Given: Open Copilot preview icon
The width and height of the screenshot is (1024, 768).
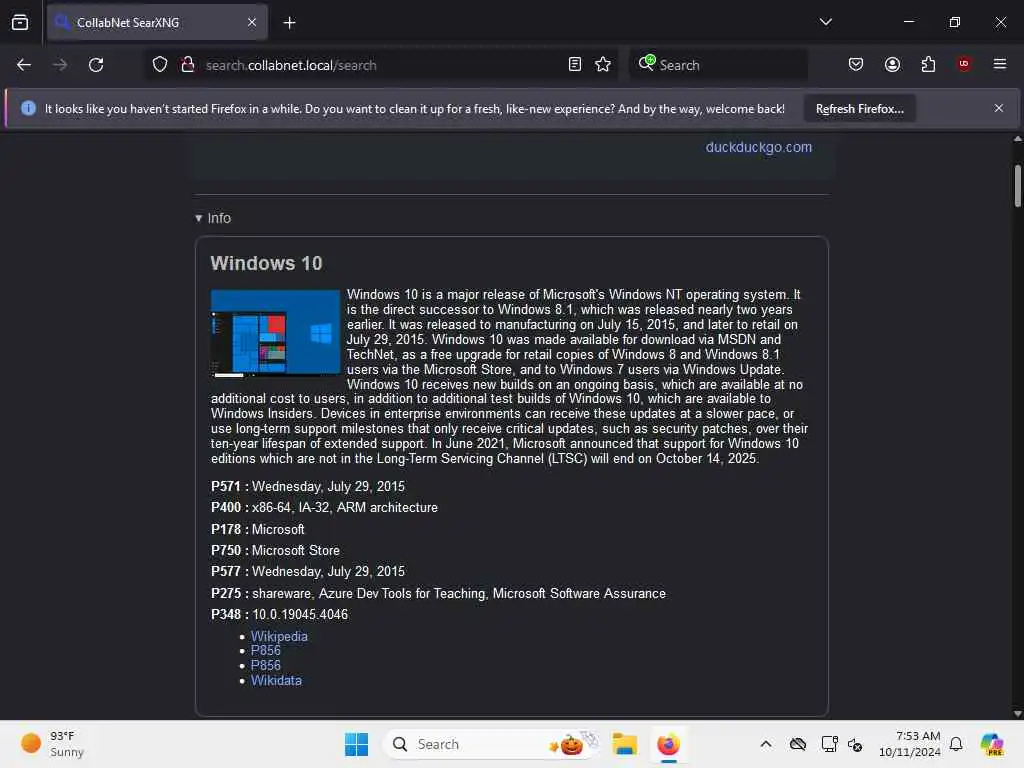Looking at the screenshot, I should pyautogui.click(x=991, y=744).
